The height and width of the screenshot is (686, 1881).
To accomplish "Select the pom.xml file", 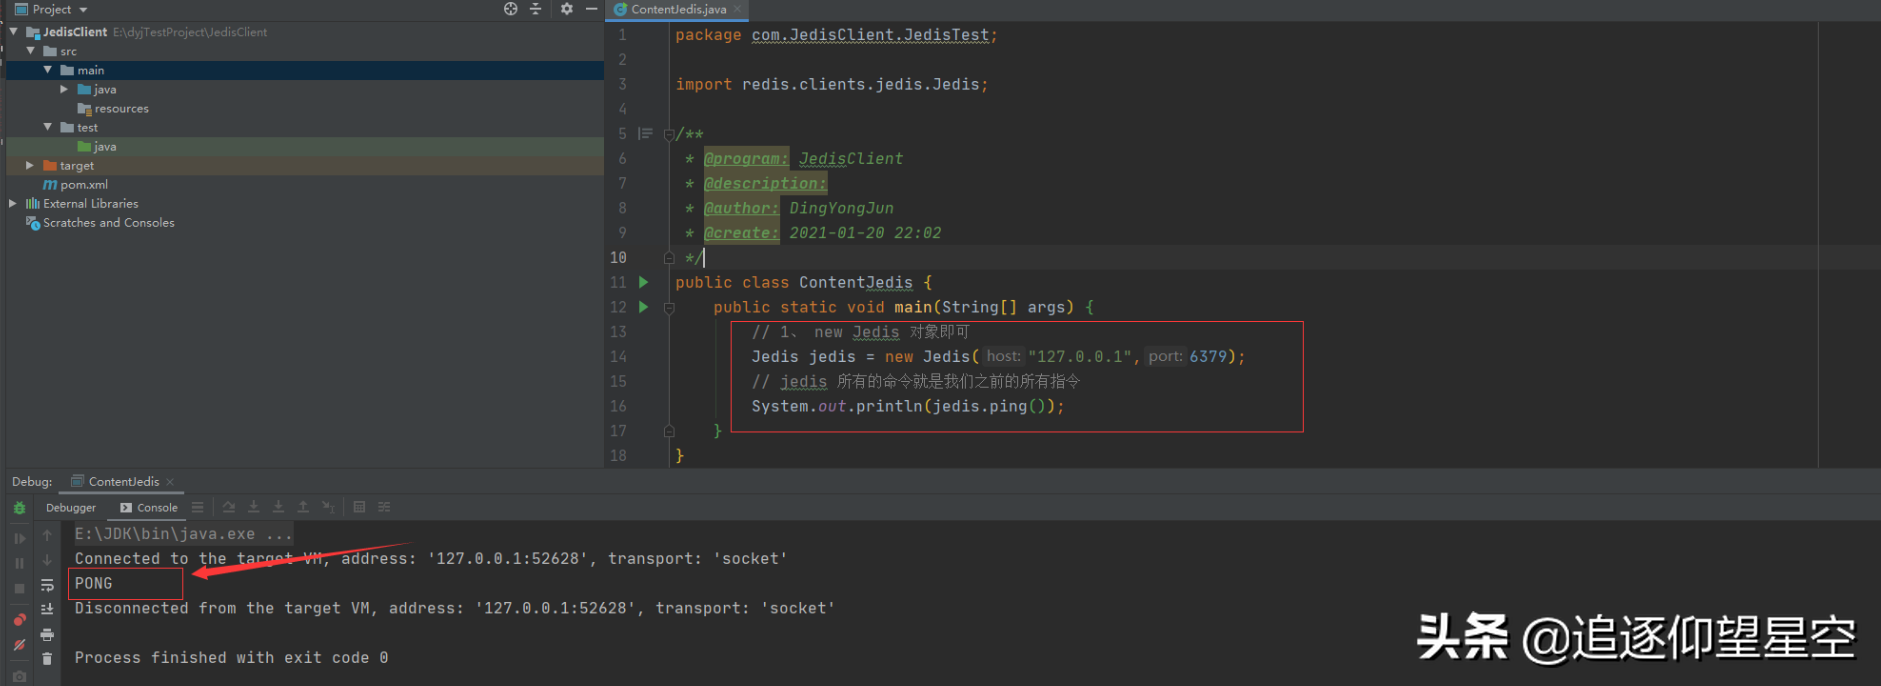I will click(x=75, y=184).
